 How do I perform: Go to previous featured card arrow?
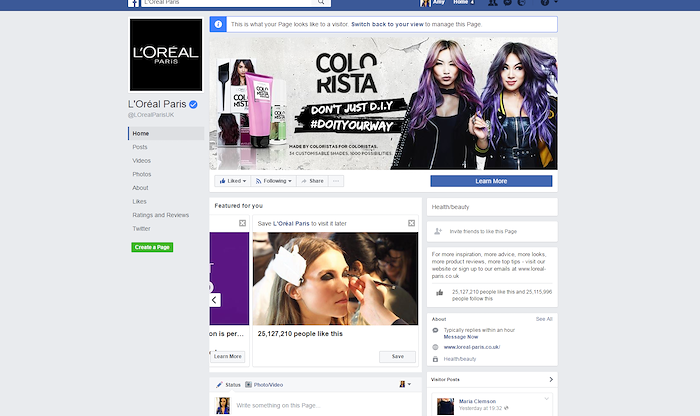(x=215, y=300)
